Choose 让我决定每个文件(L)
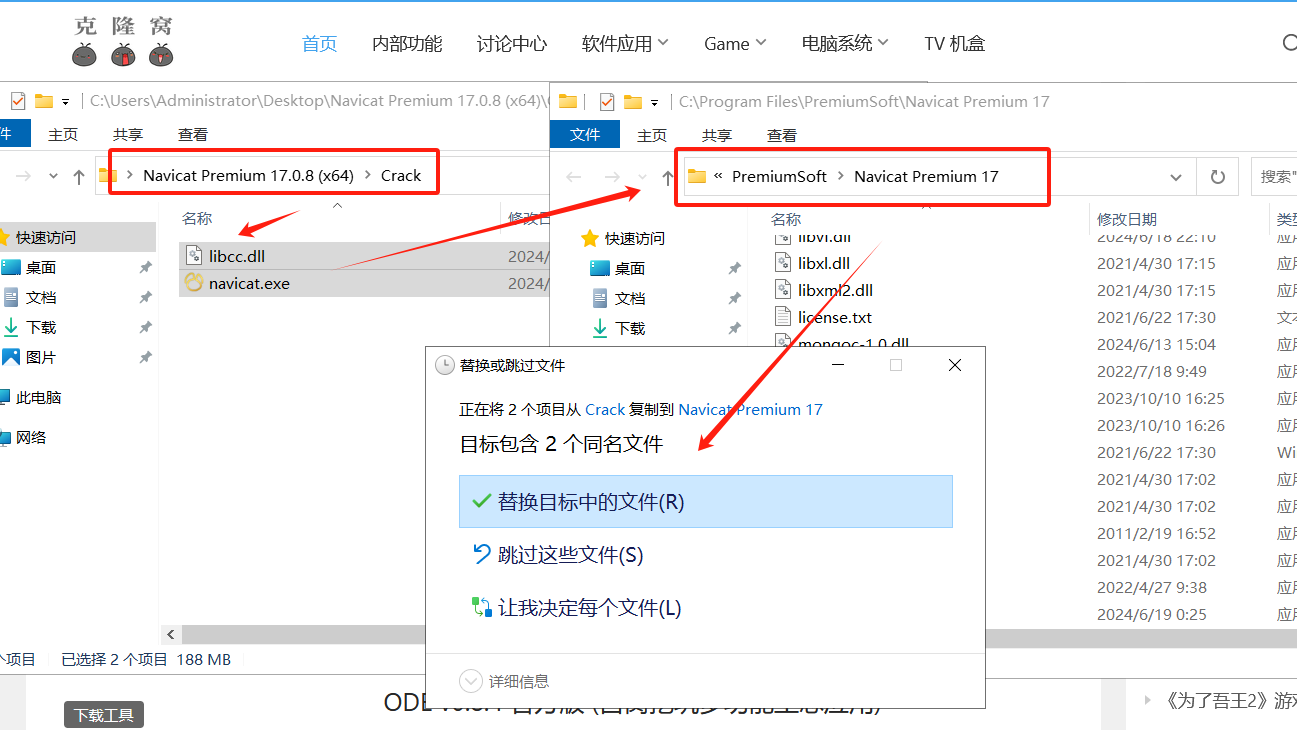Viewport: 1297px width, 730px height. 706,607
